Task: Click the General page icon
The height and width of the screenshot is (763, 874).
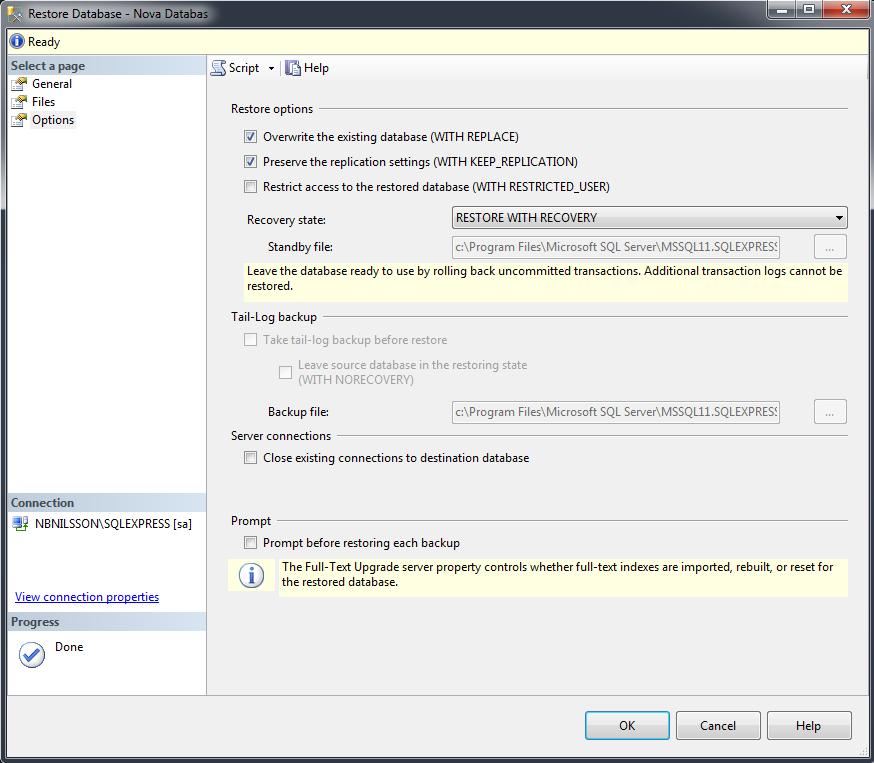Action: point(19,84)
